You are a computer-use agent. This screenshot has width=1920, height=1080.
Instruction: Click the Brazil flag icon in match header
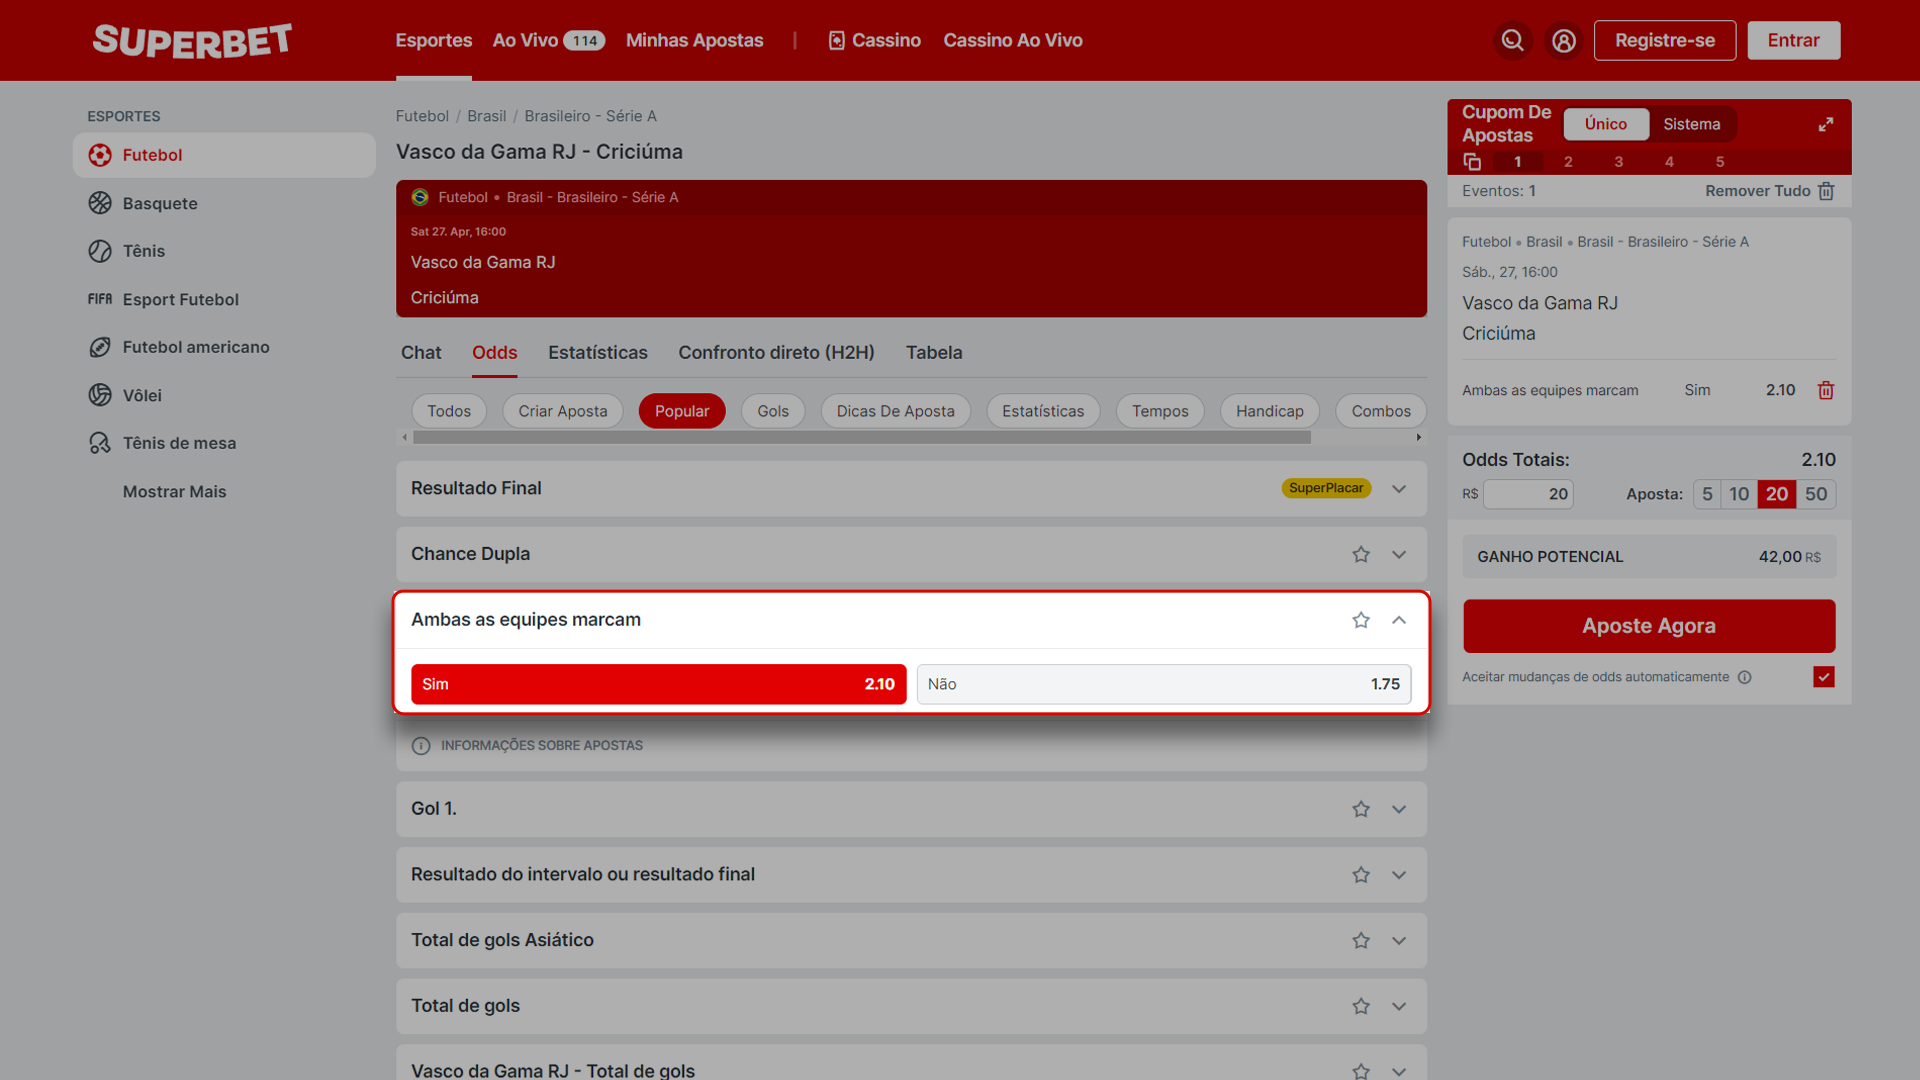(420, 197)
